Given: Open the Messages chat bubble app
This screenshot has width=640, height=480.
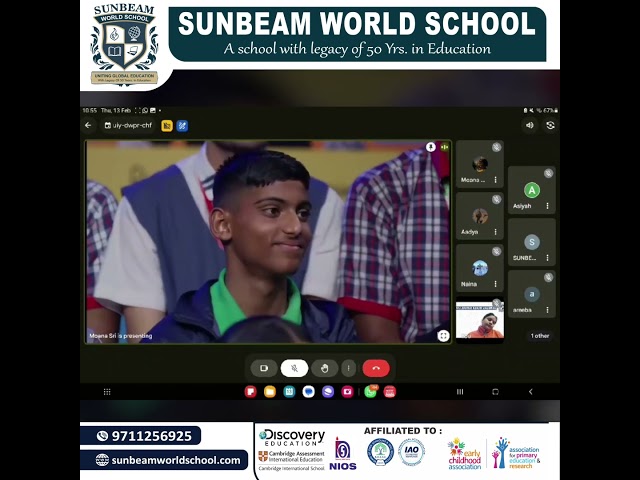Looking at the screenshot, I should [309, 392].
